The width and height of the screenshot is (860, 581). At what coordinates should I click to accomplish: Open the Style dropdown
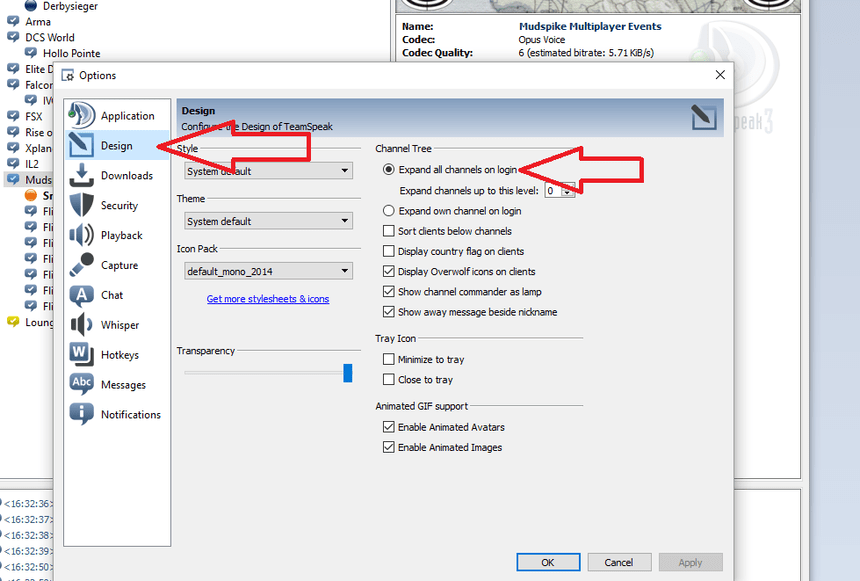pyautogui.click(x=268, y=171)
